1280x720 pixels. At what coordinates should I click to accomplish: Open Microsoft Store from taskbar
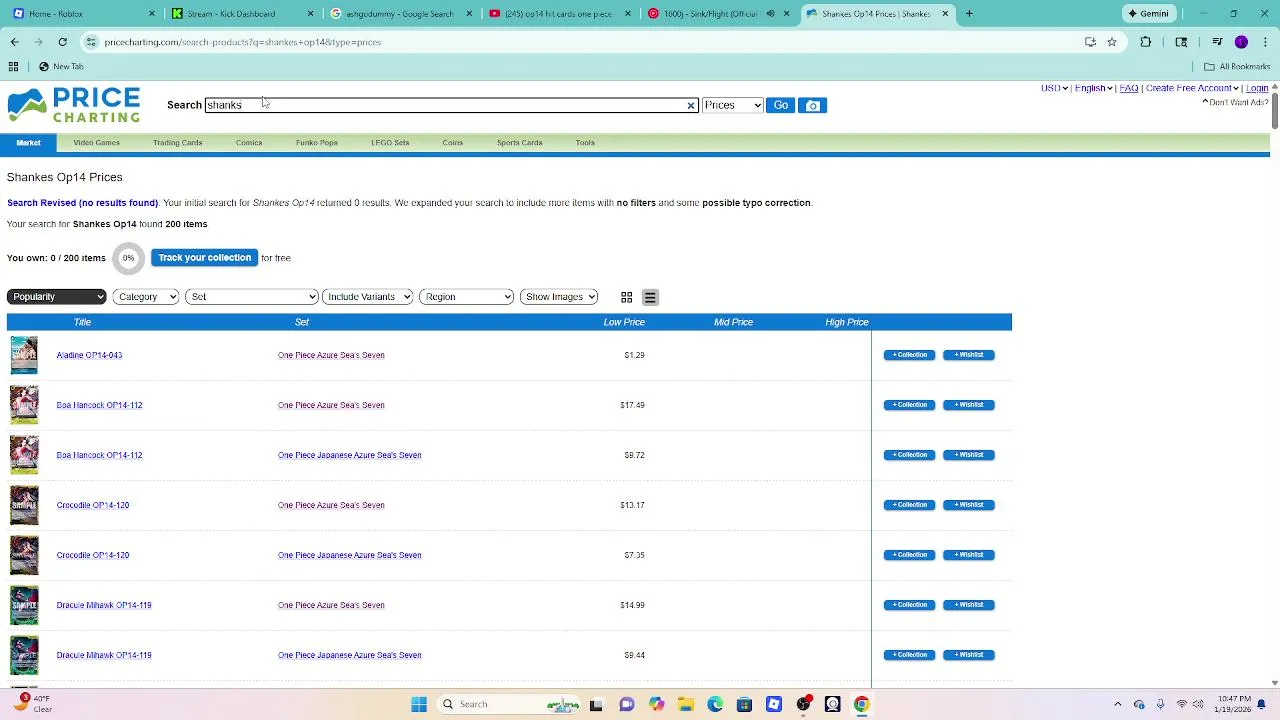(744, 704)
